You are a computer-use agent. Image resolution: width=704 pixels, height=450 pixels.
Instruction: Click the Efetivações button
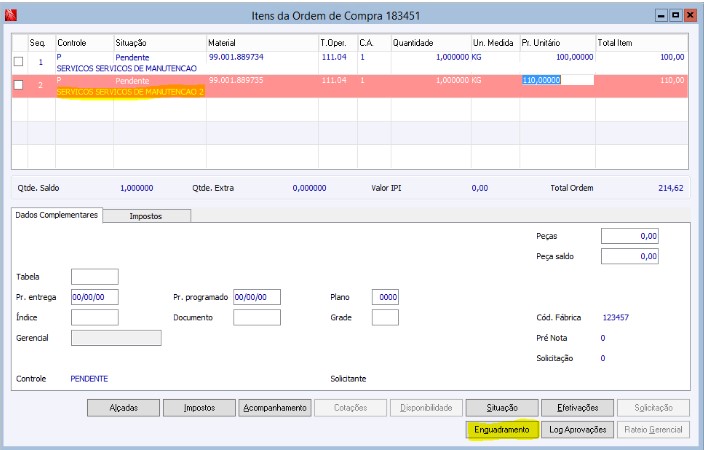[577, 408]
